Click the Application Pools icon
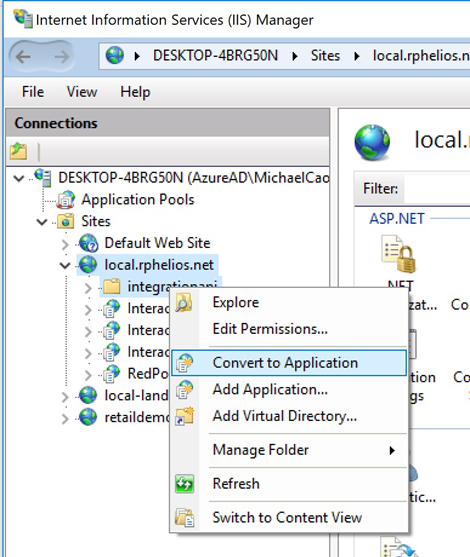 (x=66, y=199)
